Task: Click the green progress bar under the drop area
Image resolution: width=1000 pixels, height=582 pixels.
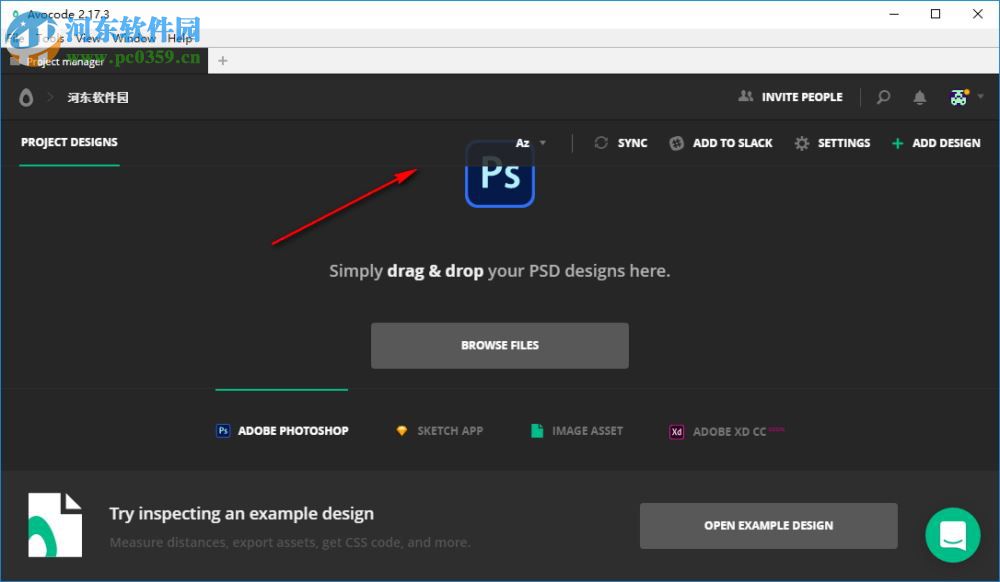Action: (281, 392)
